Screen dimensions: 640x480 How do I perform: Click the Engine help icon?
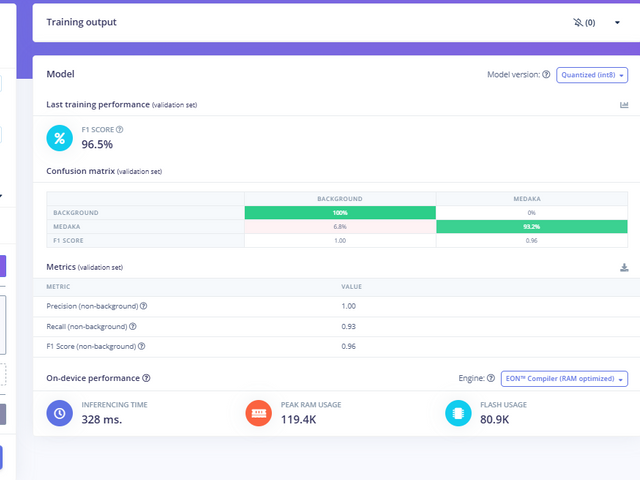[x=490, y=379]
